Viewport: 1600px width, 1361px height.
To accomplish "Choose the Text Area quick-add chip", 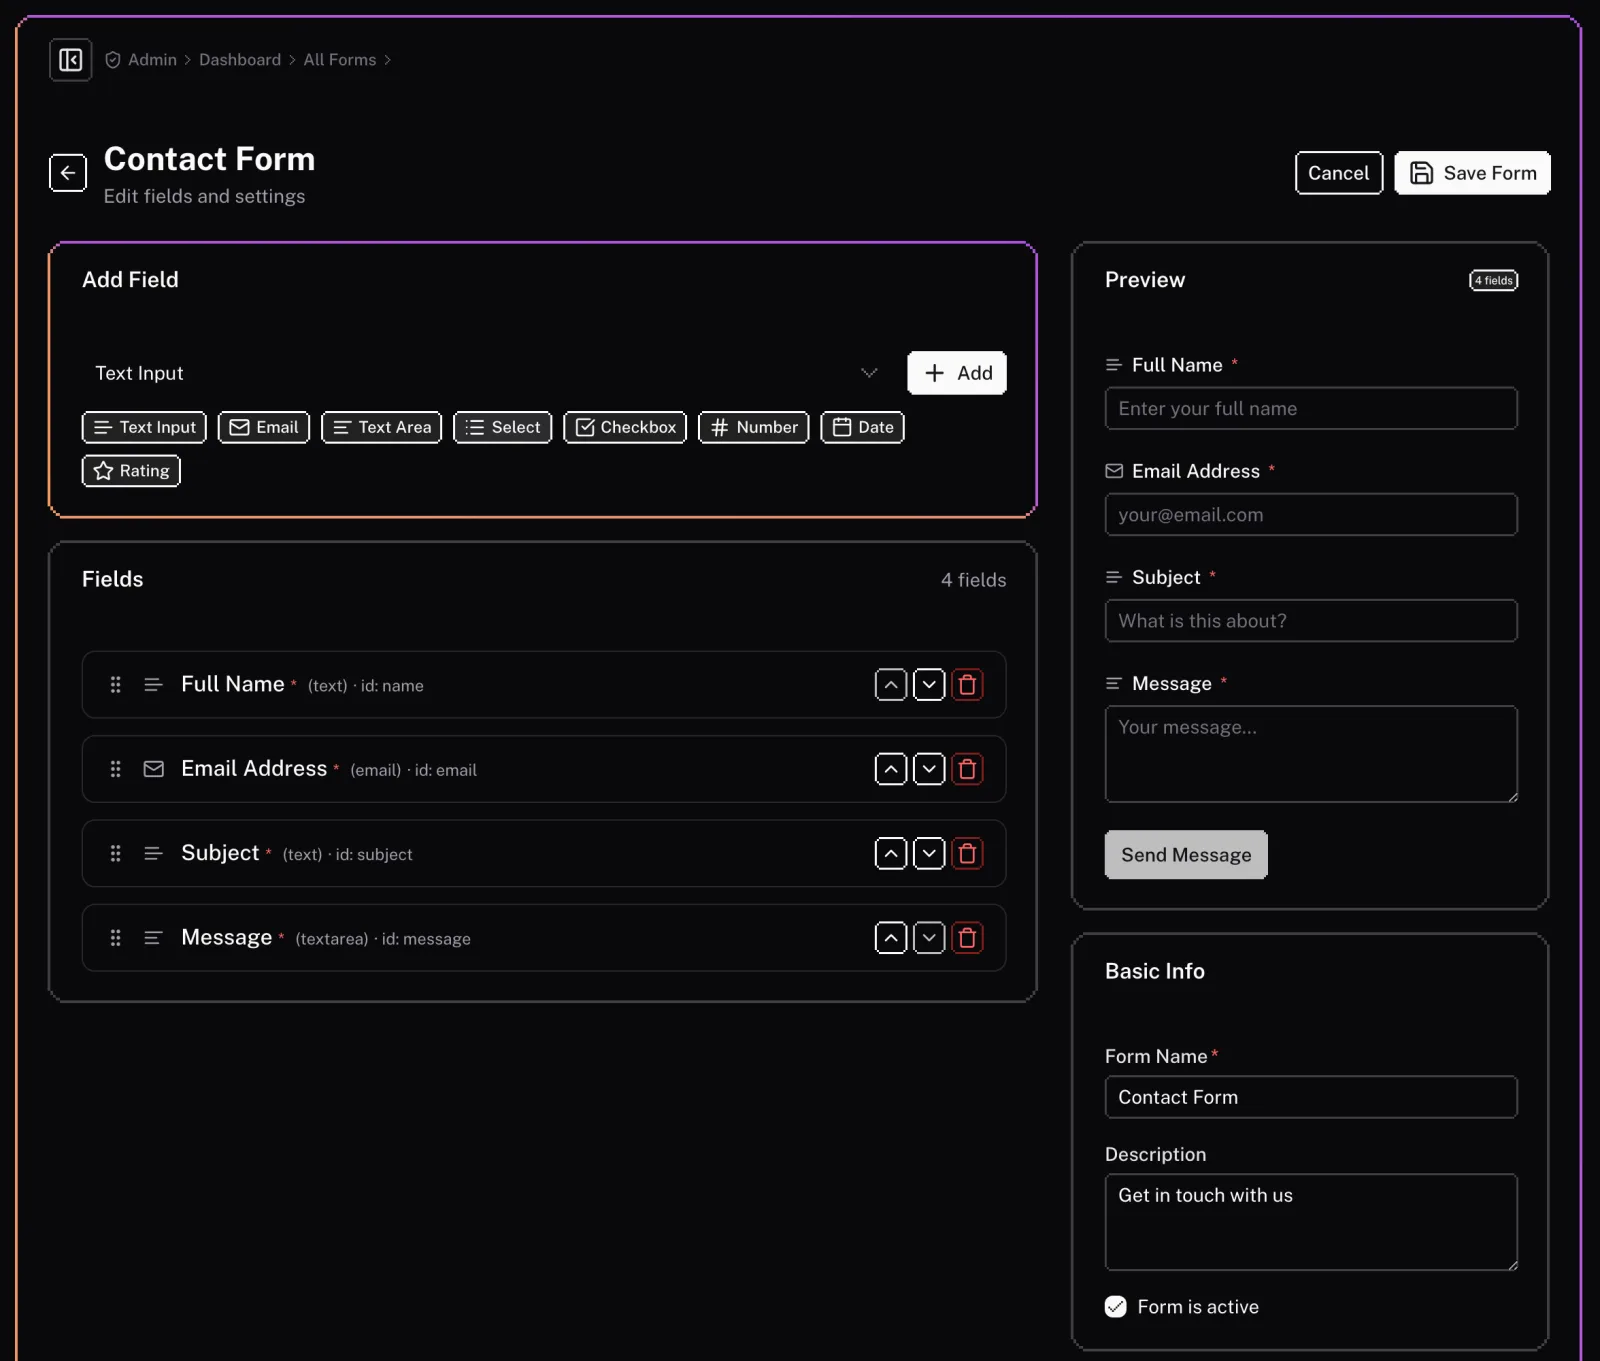I will 381,427.
